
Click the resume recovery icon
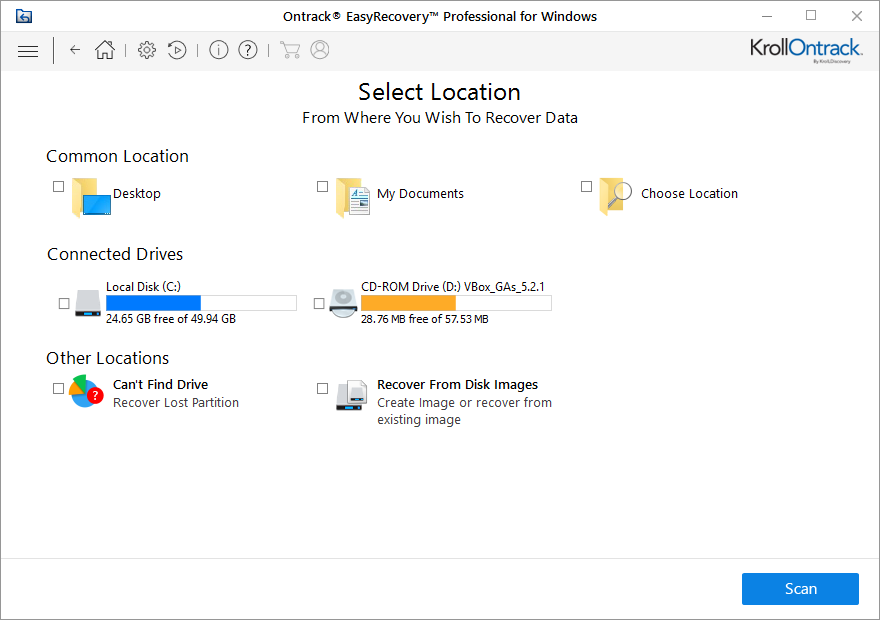[177, 50]
